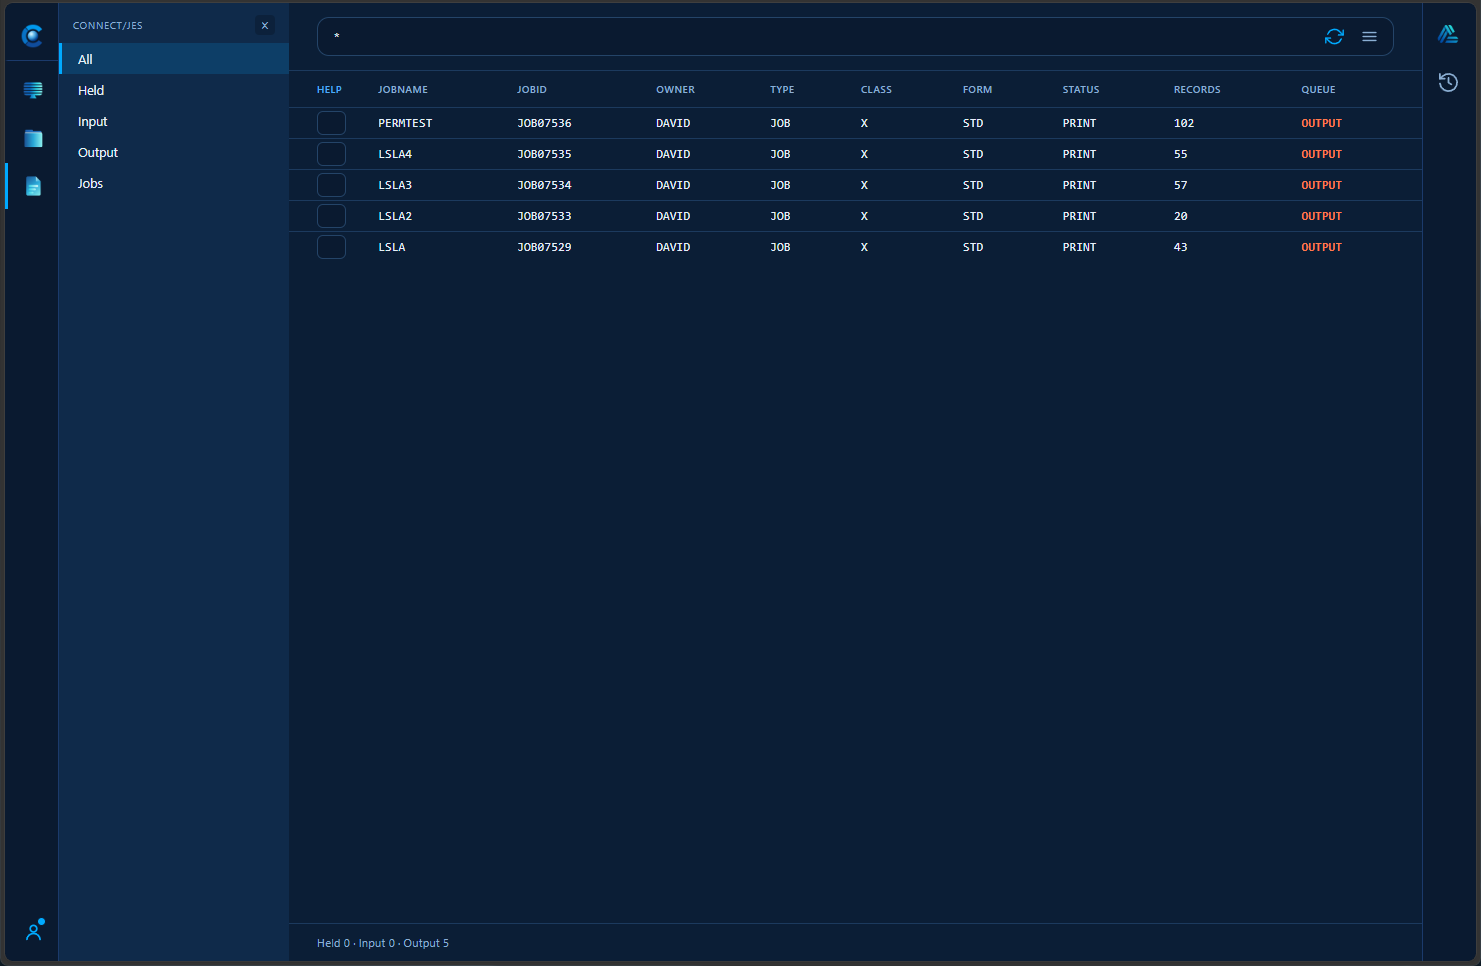Click the CONNECT/JES panel title

coord(108,26)
